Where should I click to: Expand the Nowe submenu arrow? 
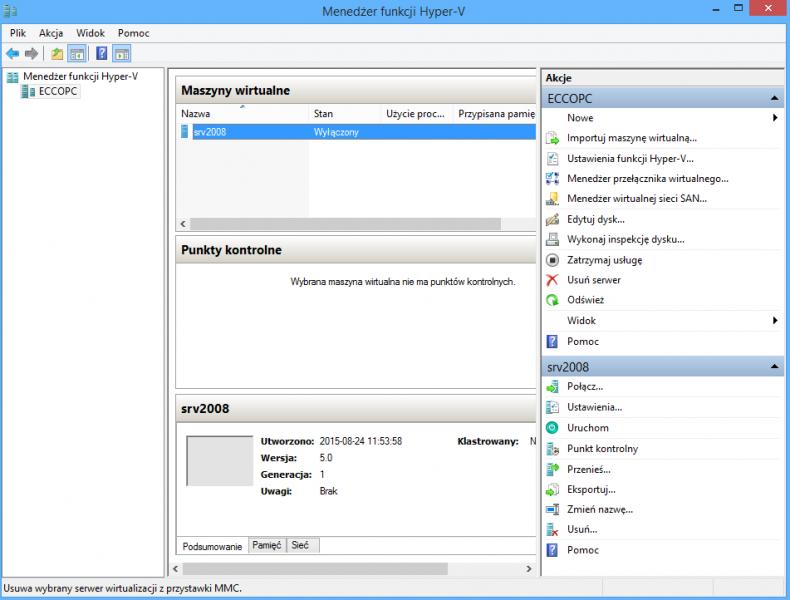775,118
